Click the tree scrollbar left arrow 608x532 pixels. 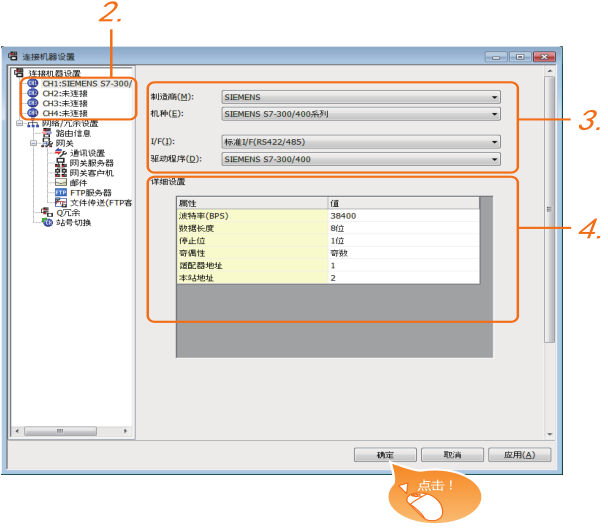tap(17, 431)
